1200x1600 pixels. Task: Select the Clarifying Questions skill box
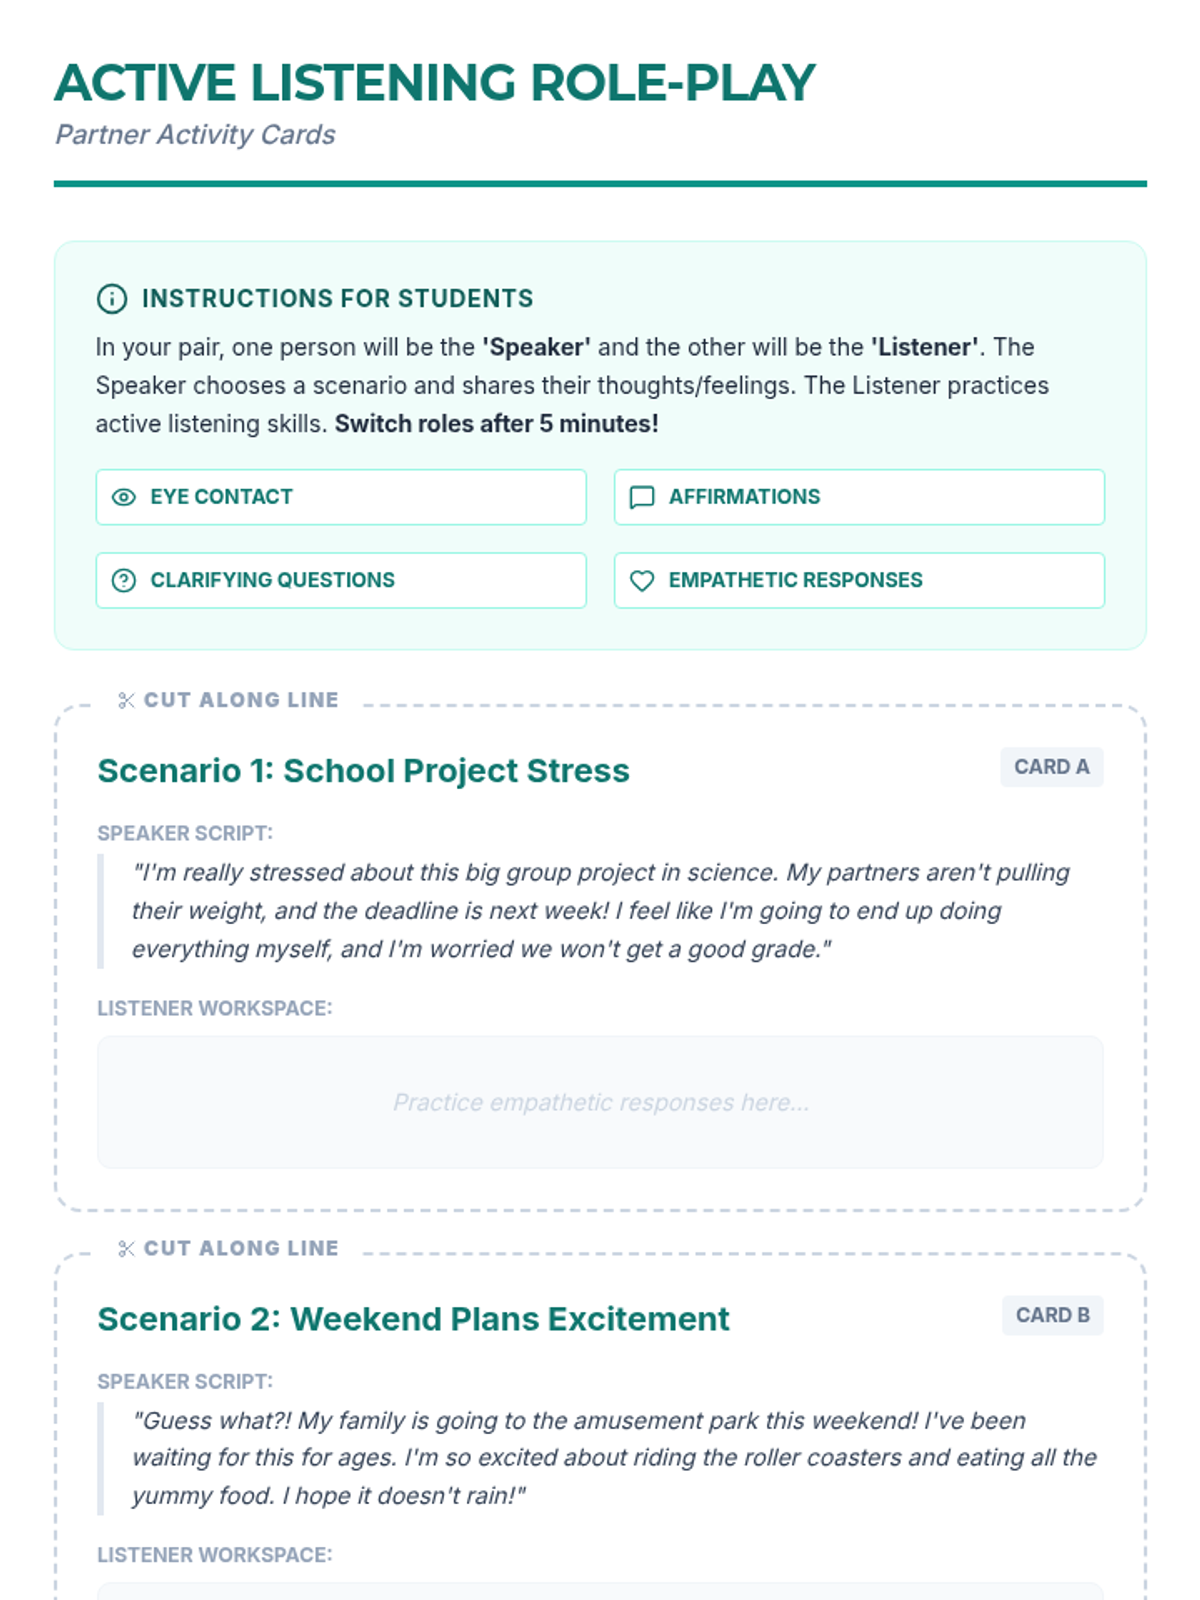coord(341,580)
